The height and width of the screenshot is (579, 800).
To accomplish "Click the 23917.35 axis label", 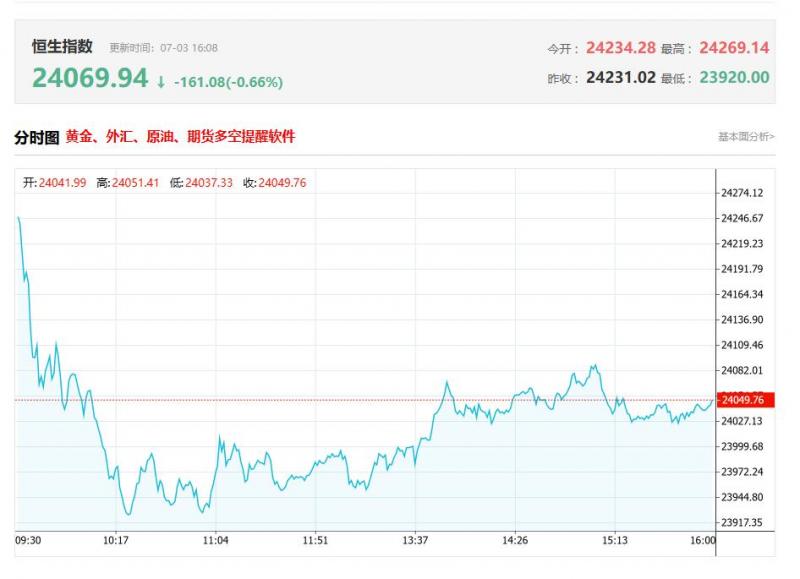I will pyautogui.click(x=742, y=522).
